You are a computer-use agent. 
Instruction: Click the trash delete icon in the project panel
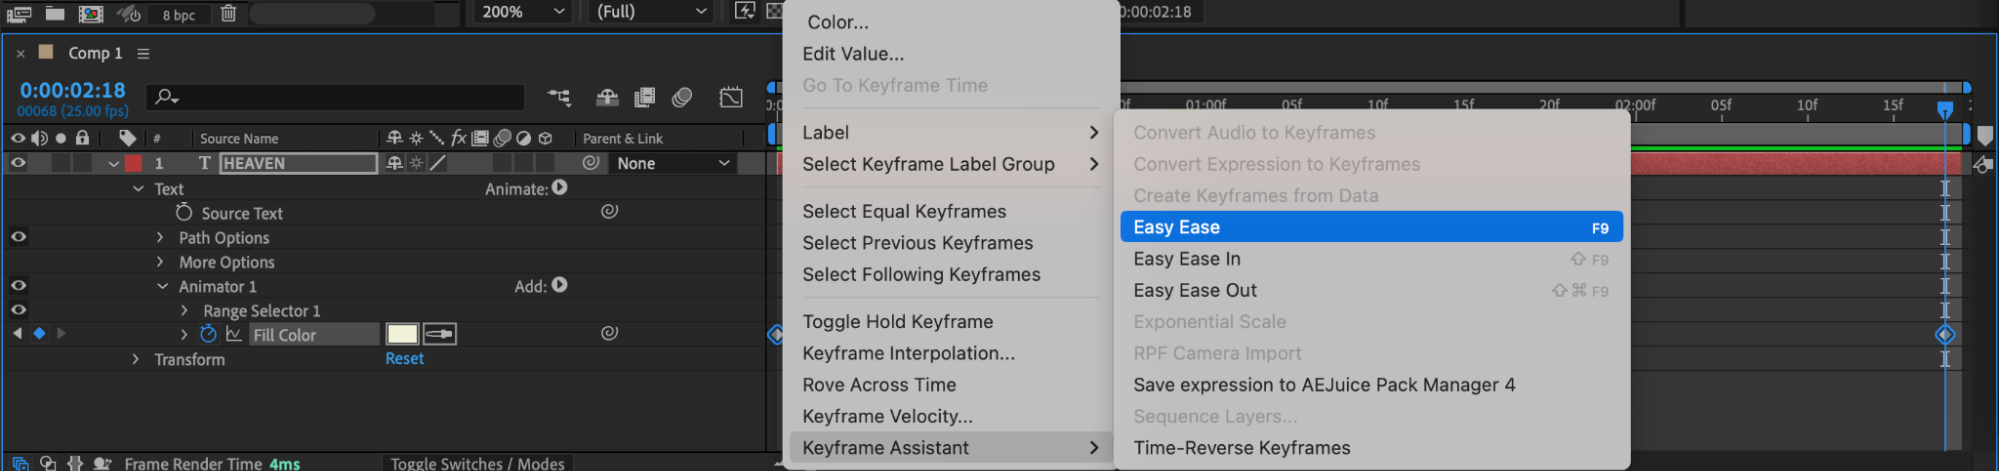228,13
